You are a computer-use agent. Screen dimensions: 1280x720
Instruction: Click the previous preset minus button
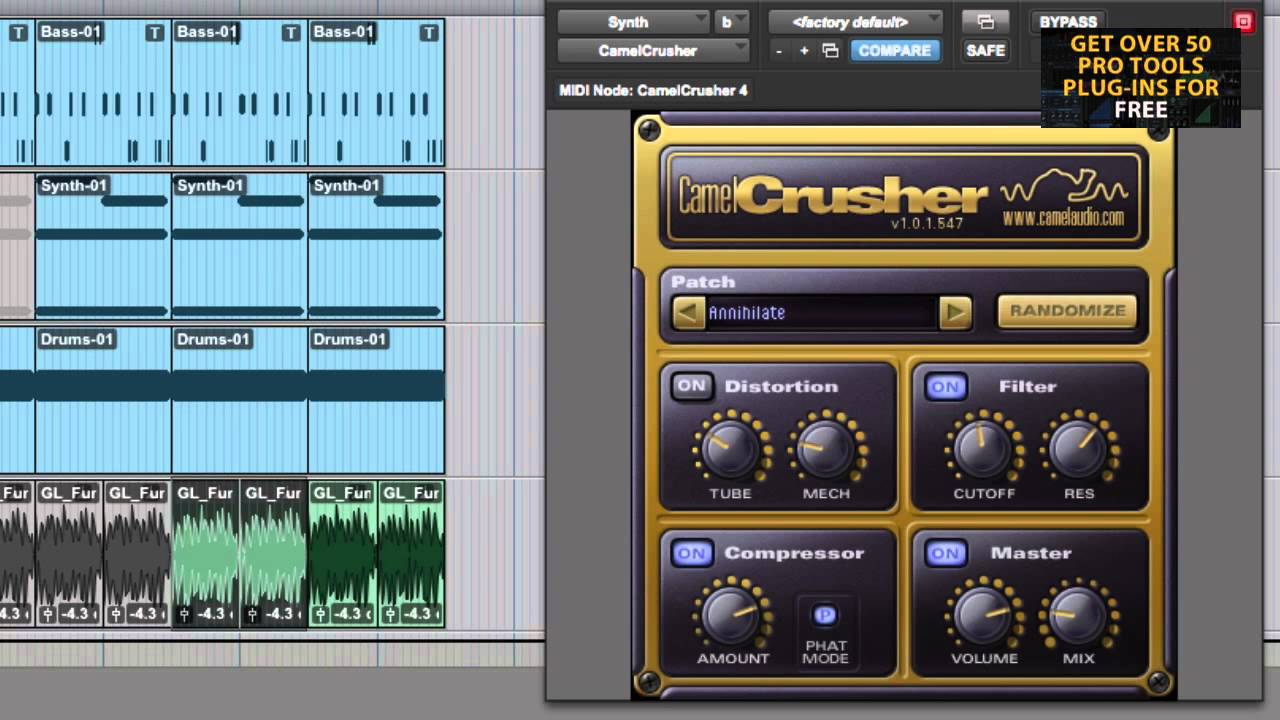pyautogui.click(x=779, y=50)
